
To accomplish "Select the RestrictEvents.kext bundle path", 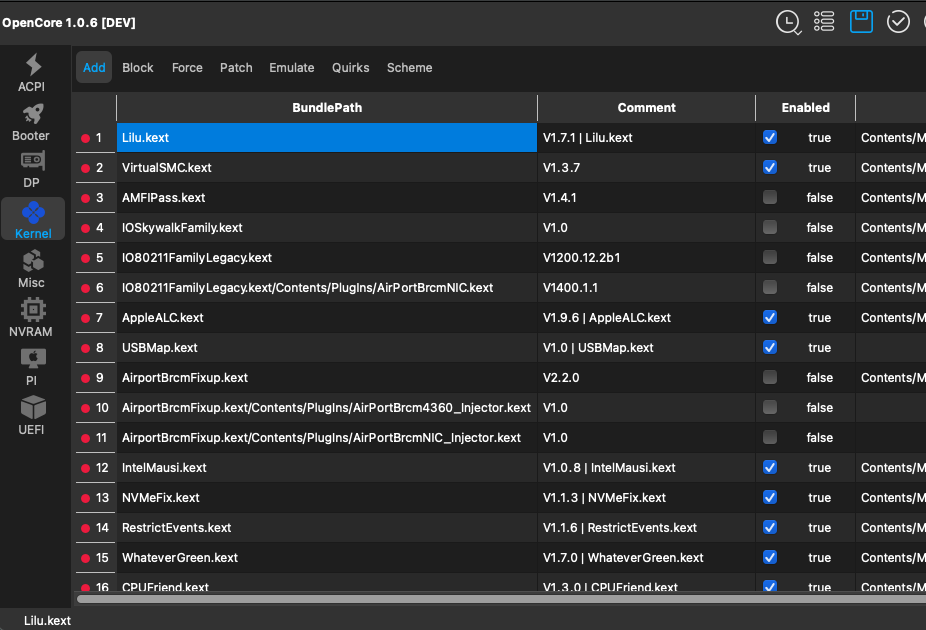I will pyautogui.click(x=327, y=528).
